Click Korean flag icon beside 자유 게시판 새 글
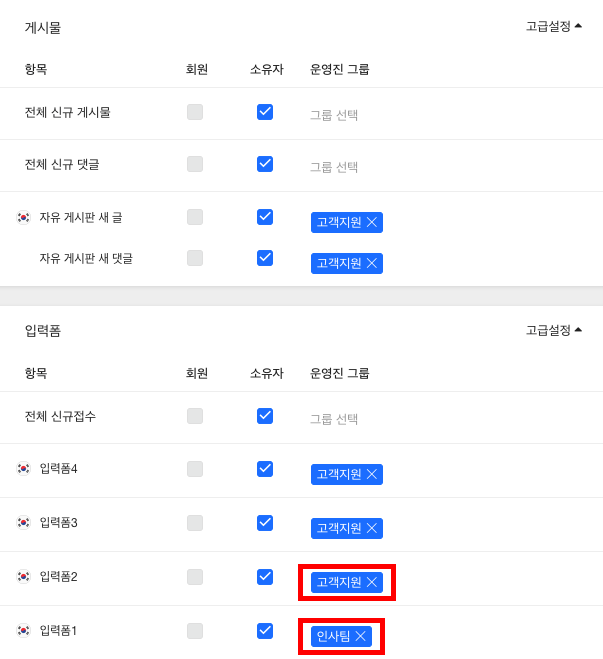 point(24,217)
